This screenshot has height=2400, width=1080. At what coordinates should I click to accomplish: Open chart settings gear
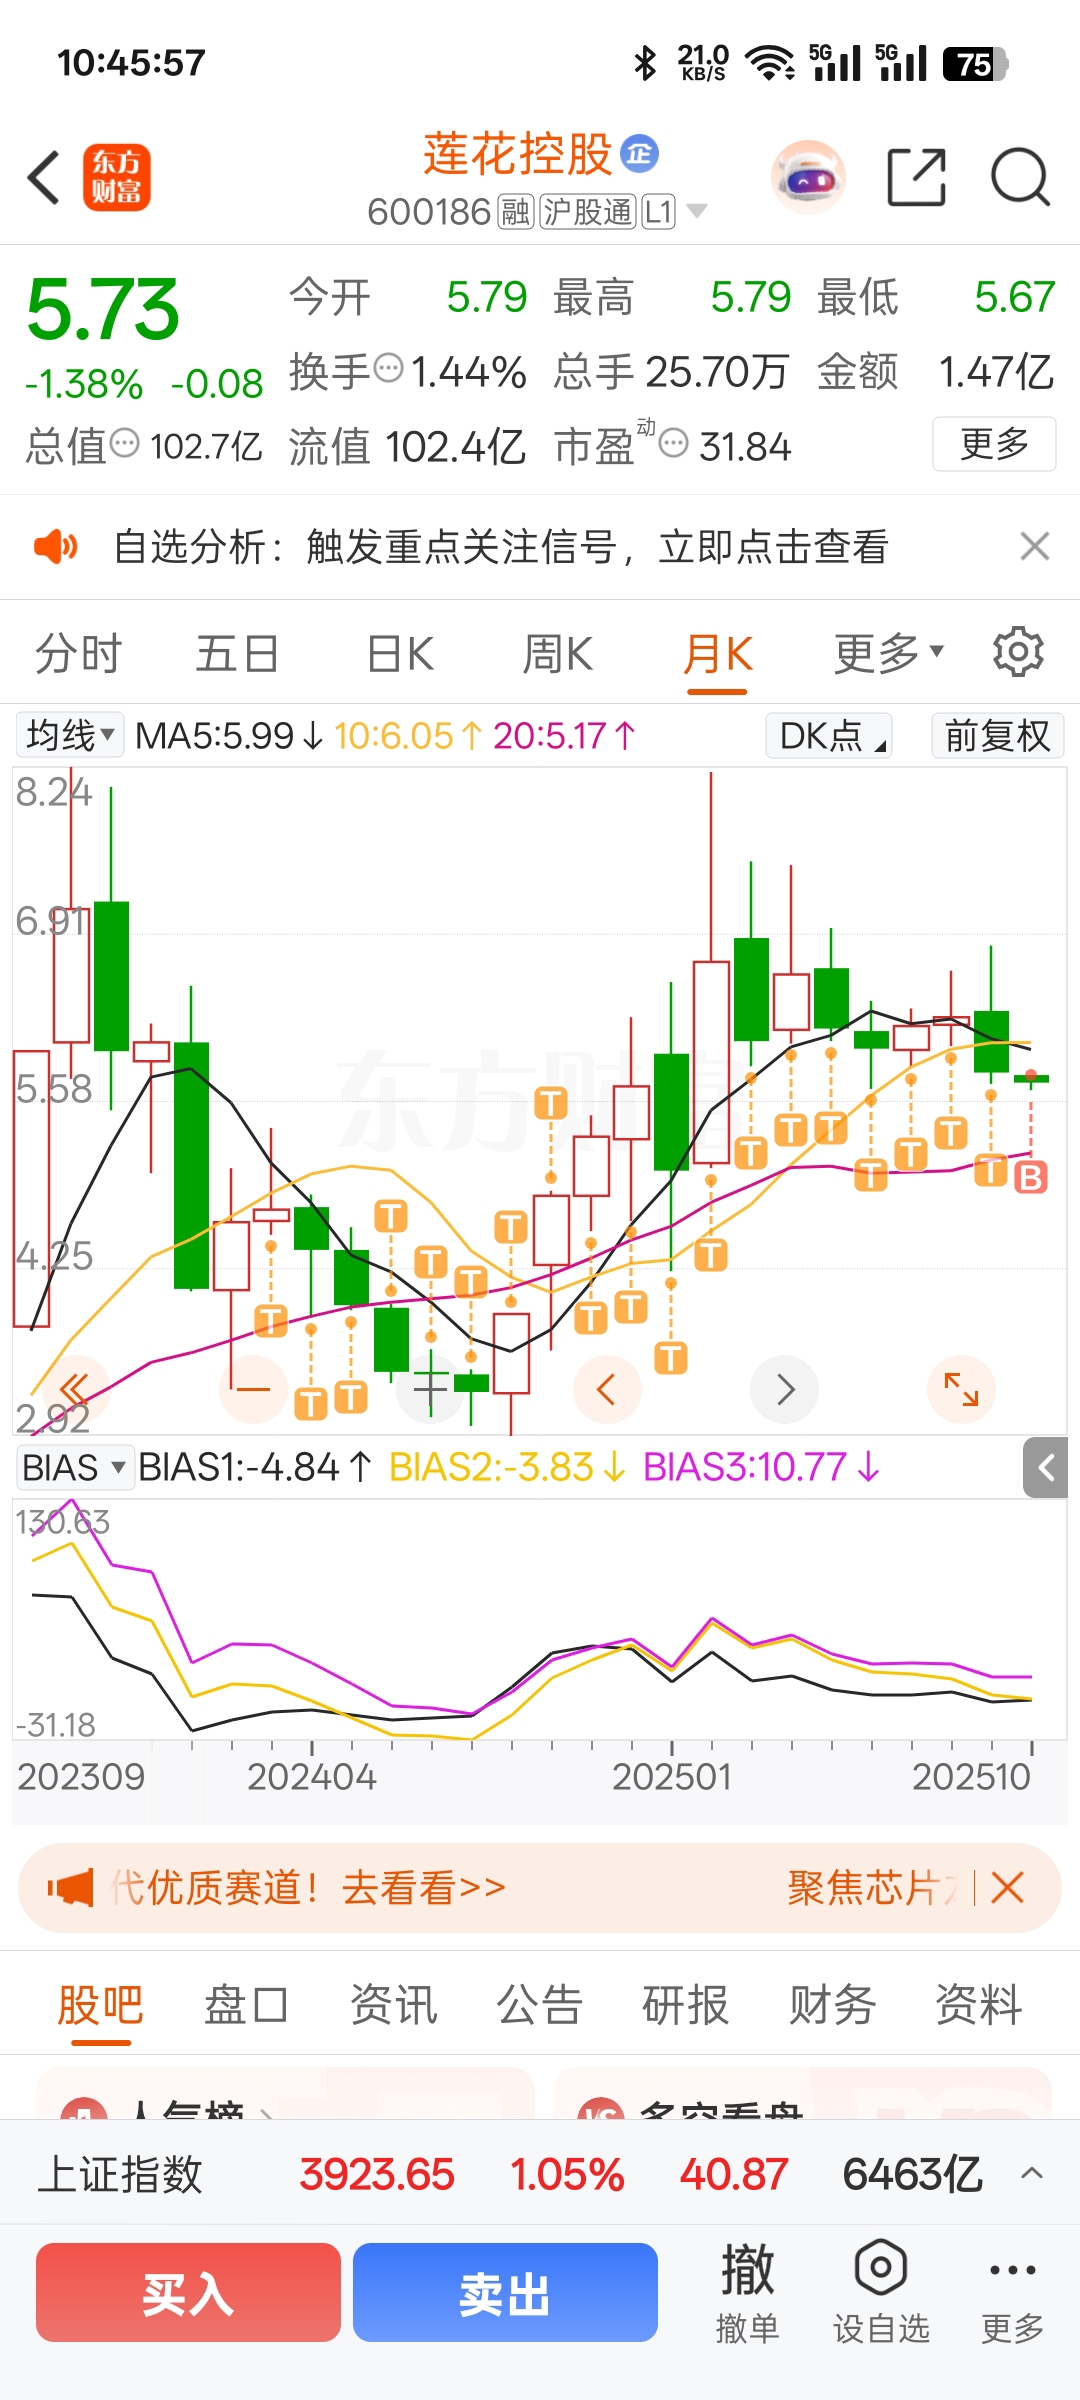(x=1018, y=652)
